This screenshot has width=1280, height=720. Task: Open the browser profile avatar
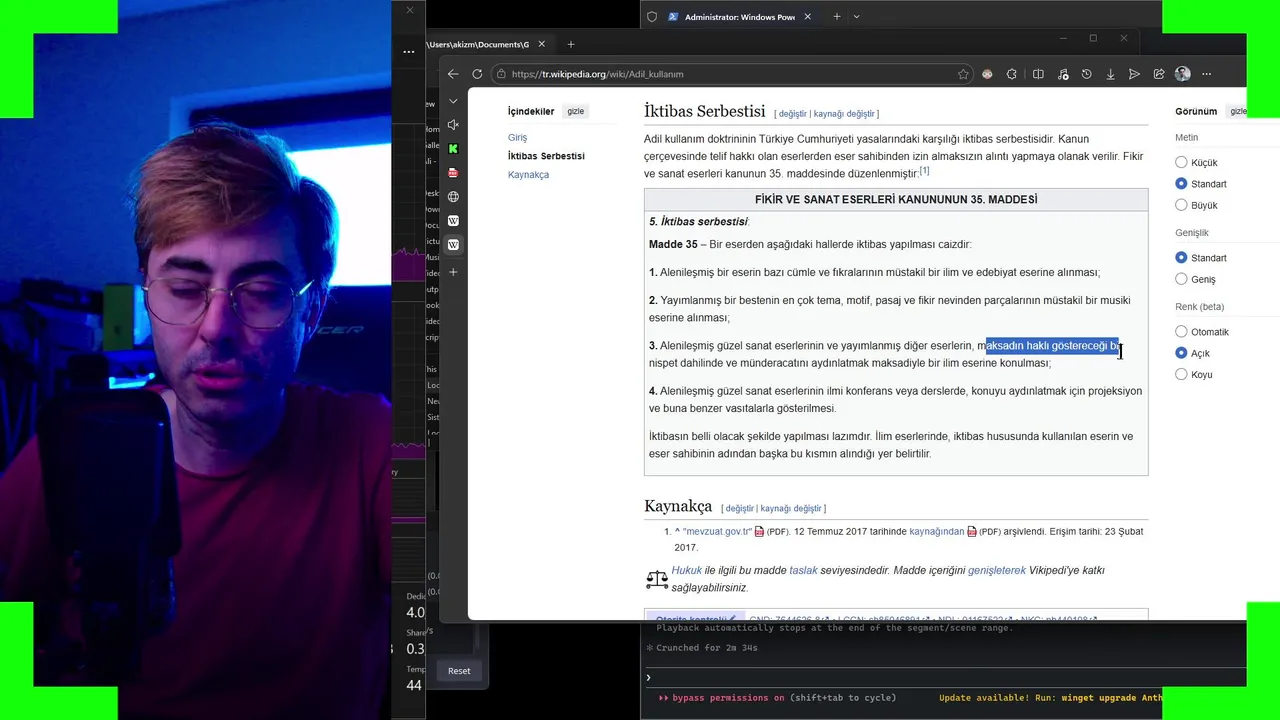(x=1183, y=74)
